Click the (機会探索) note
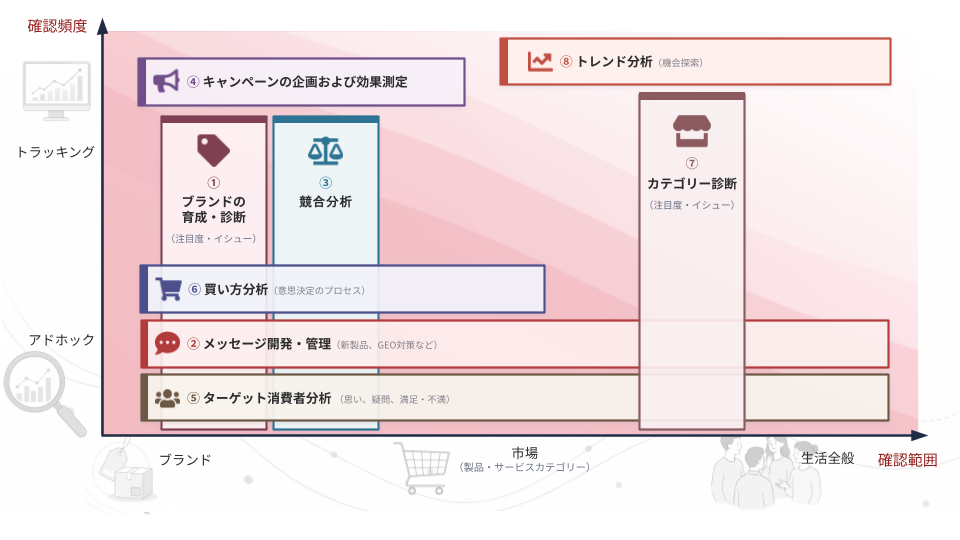Screen dimensions: 960x540 (x=681, y=62)
